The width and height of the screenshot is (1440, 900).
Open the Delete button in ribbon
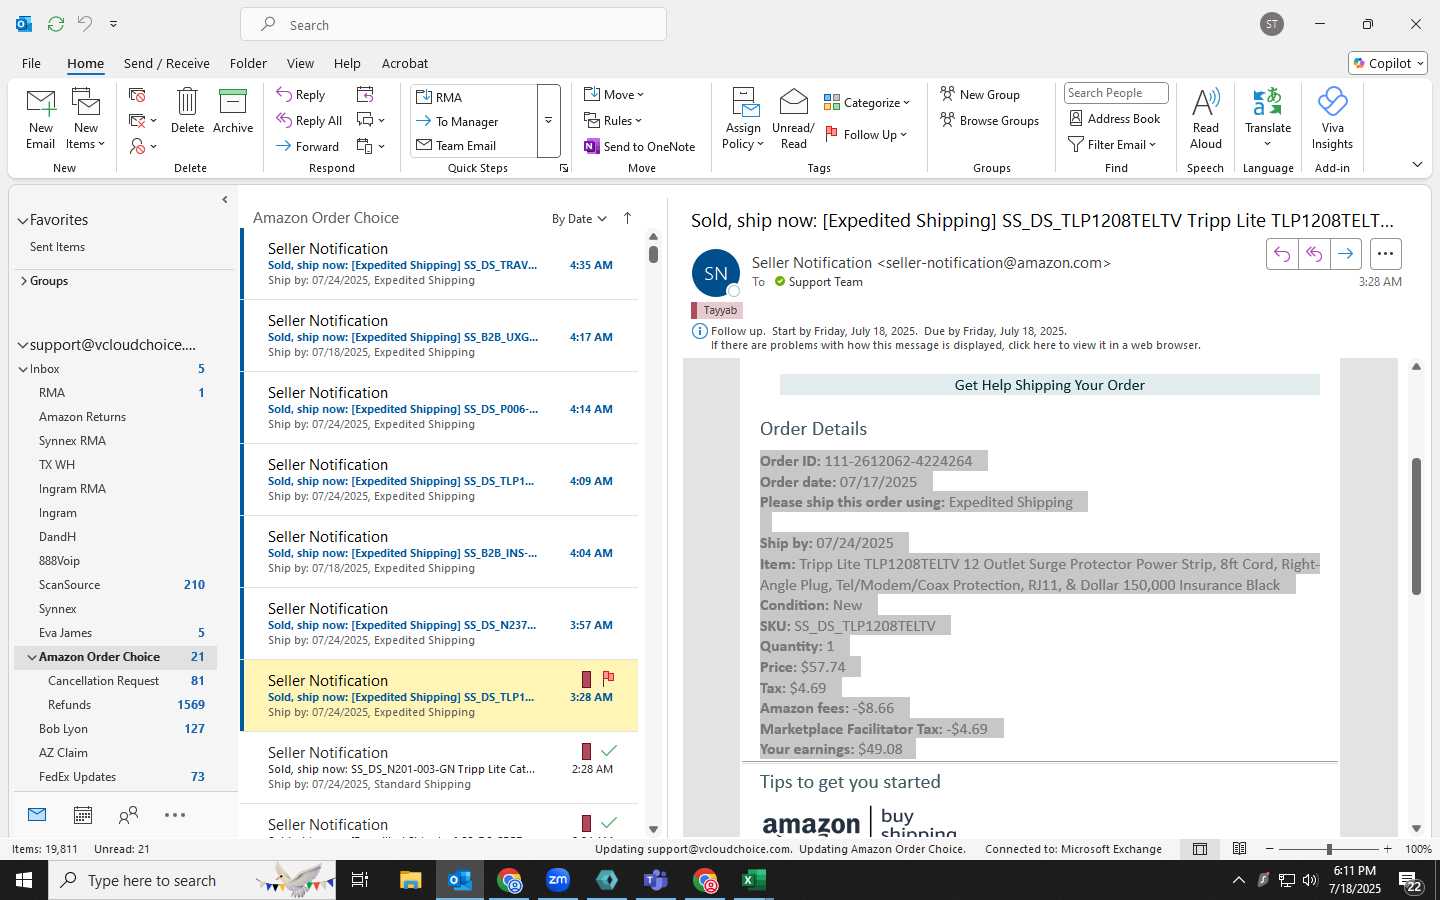[187, 110]
